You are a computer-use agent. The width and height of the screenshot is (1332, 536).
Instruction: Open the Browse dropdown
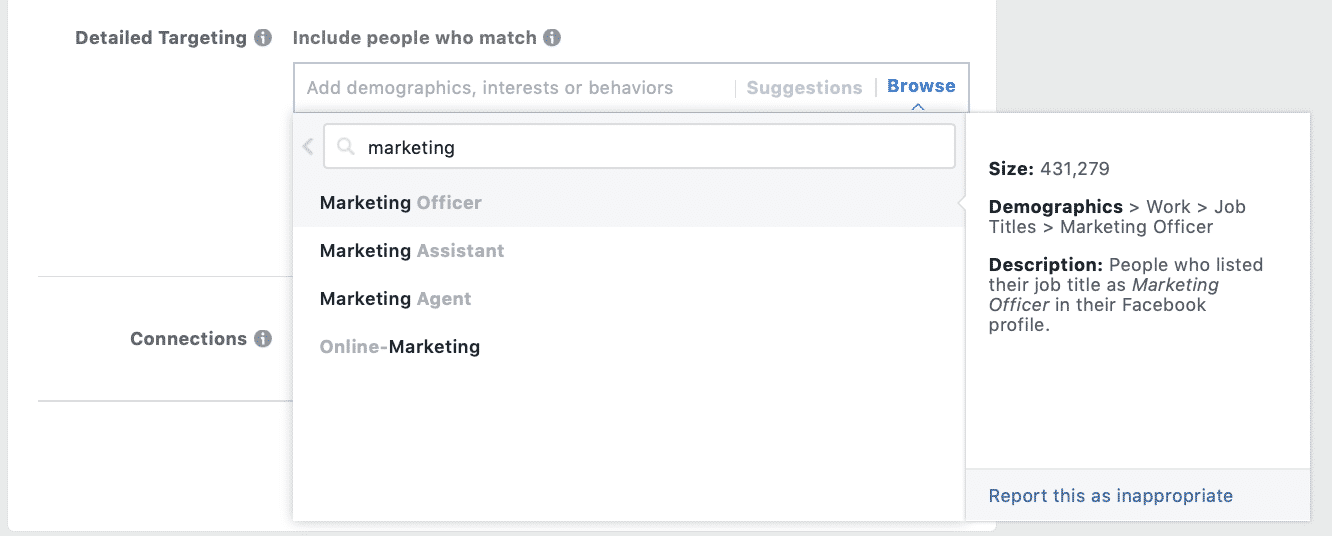(x=921, y=86)
